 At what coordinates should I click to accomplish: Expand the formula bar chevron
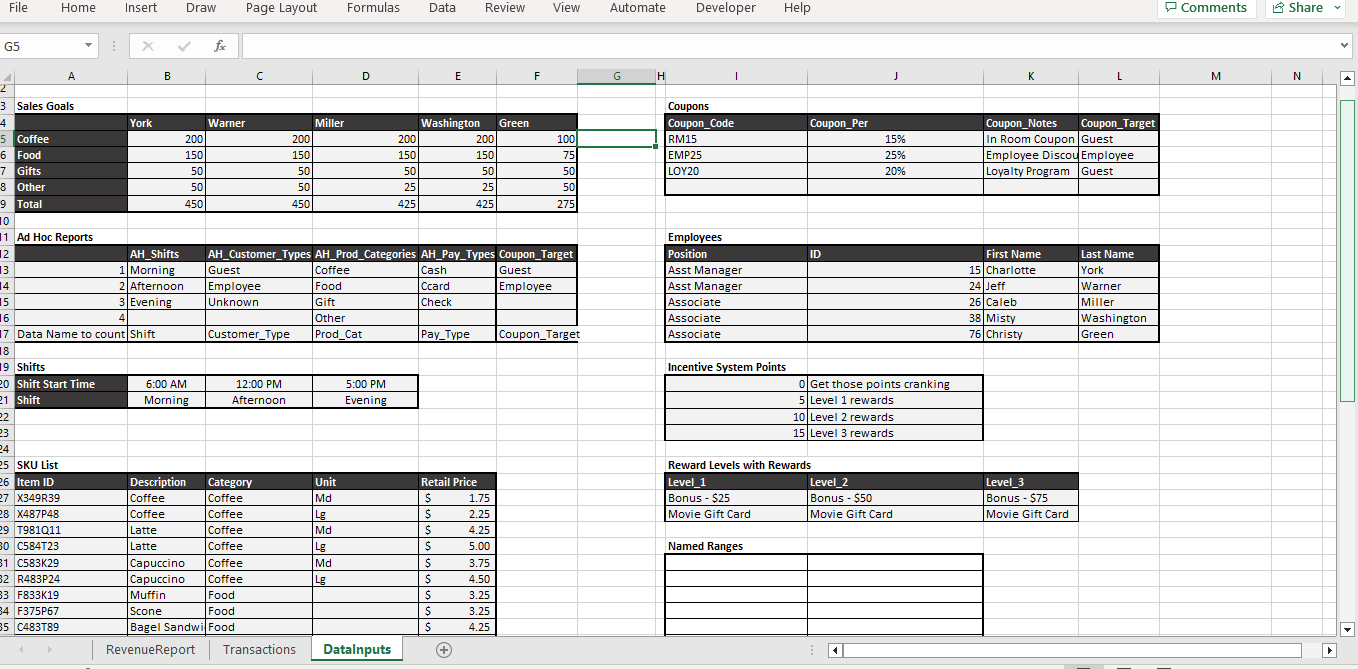(x=1345, y=47)
